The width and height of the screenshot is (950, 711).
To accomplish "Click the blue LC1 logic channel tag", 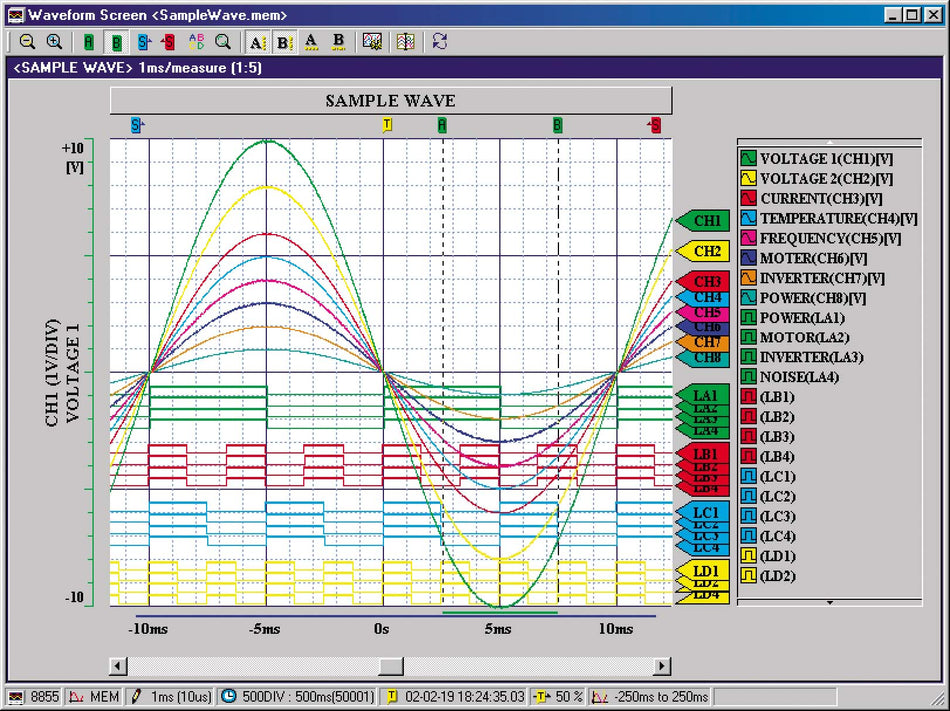I will pos(703,512).
